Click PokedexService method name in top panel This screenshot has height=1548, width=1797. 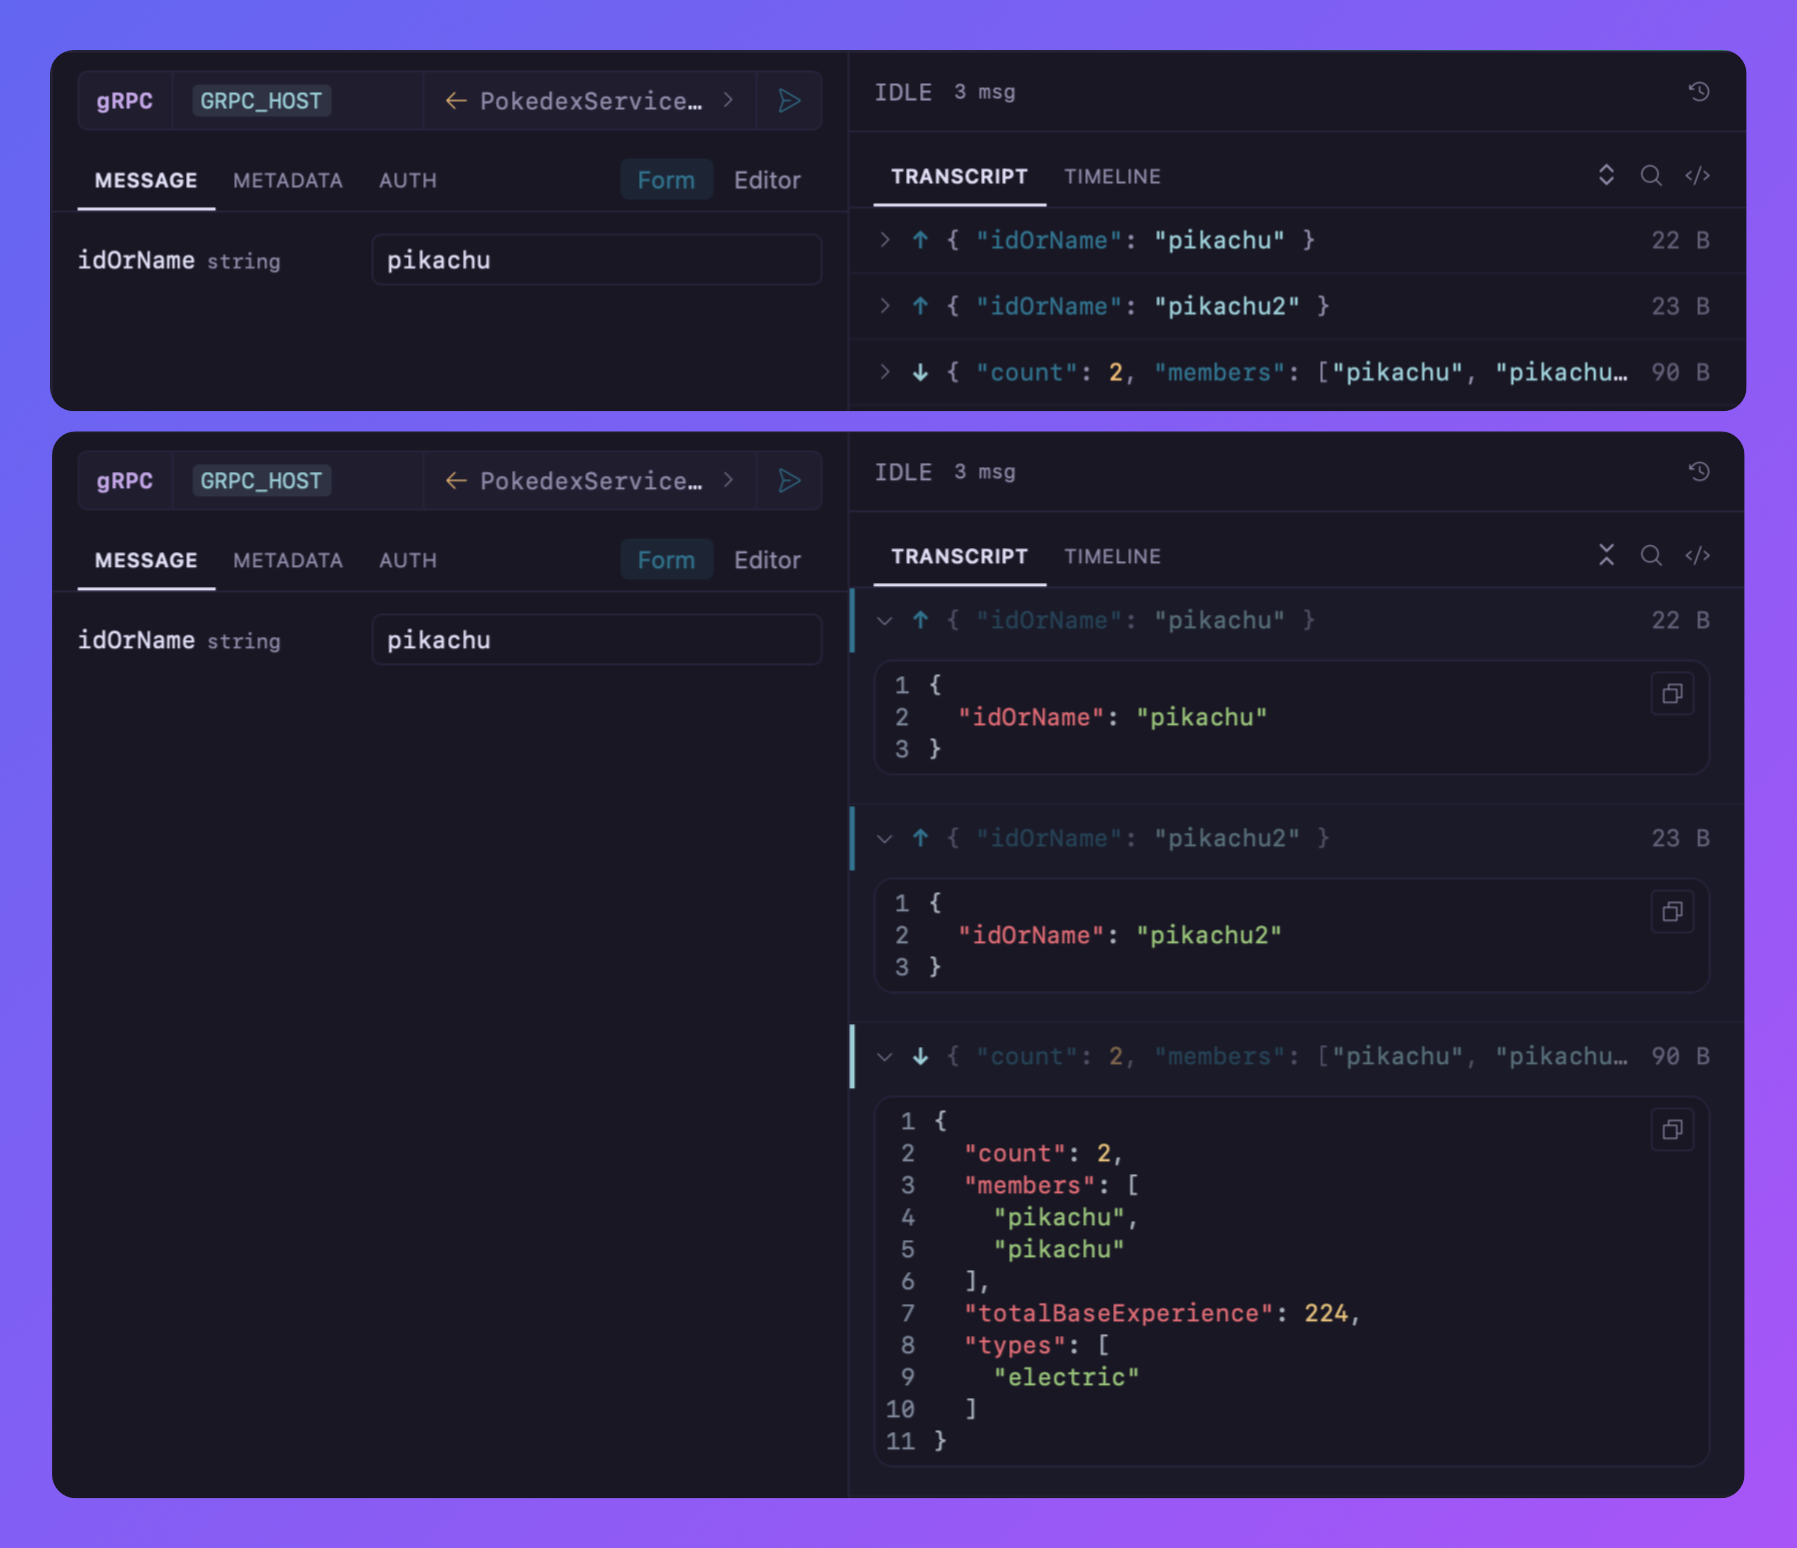(x=591, y=101)
